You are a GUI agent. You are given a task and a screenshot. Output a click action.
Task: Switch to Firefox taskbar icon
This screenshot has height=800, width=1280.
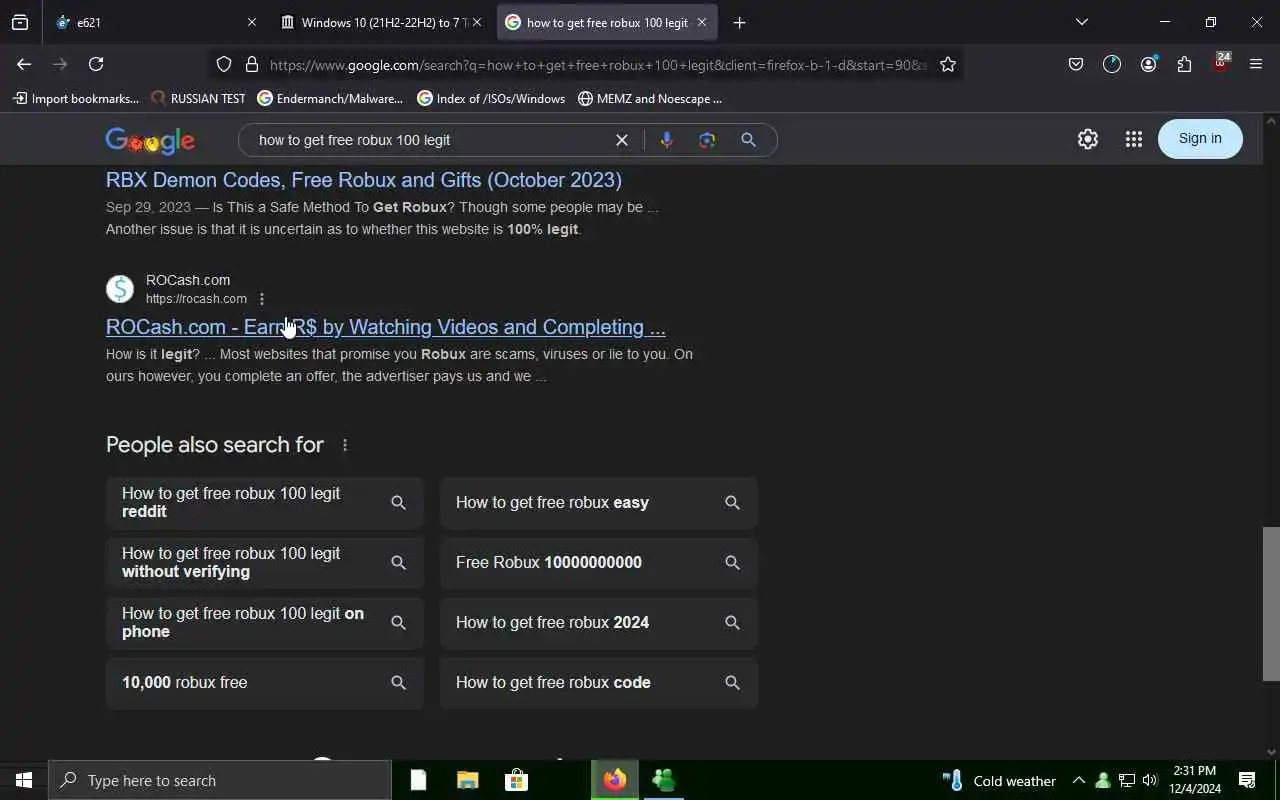click(x=614, y=780)
